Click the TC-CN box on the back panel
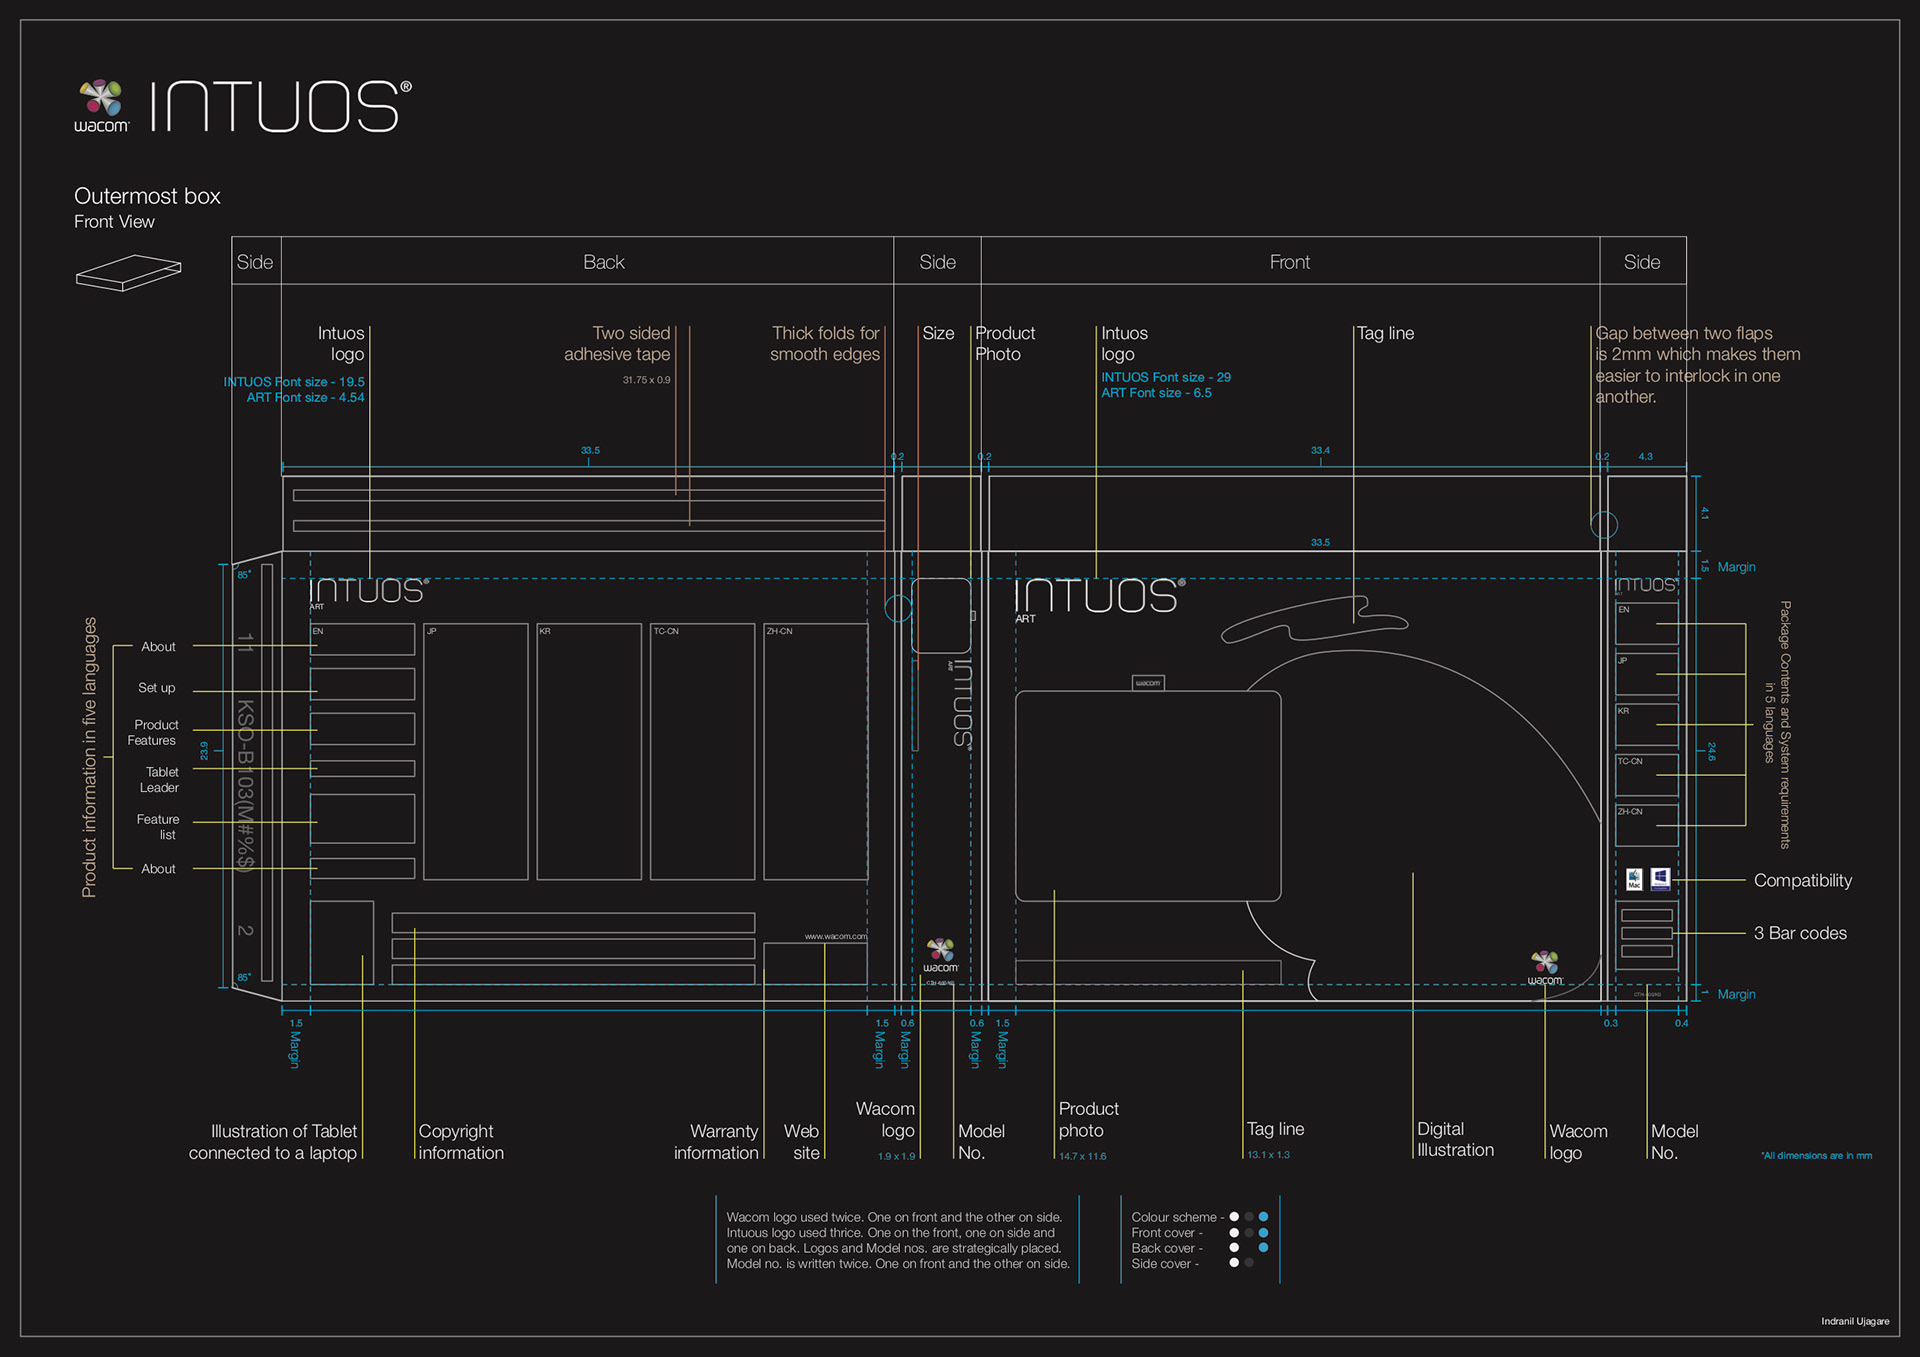1920x1357 pixels. [x=702, y=752]
